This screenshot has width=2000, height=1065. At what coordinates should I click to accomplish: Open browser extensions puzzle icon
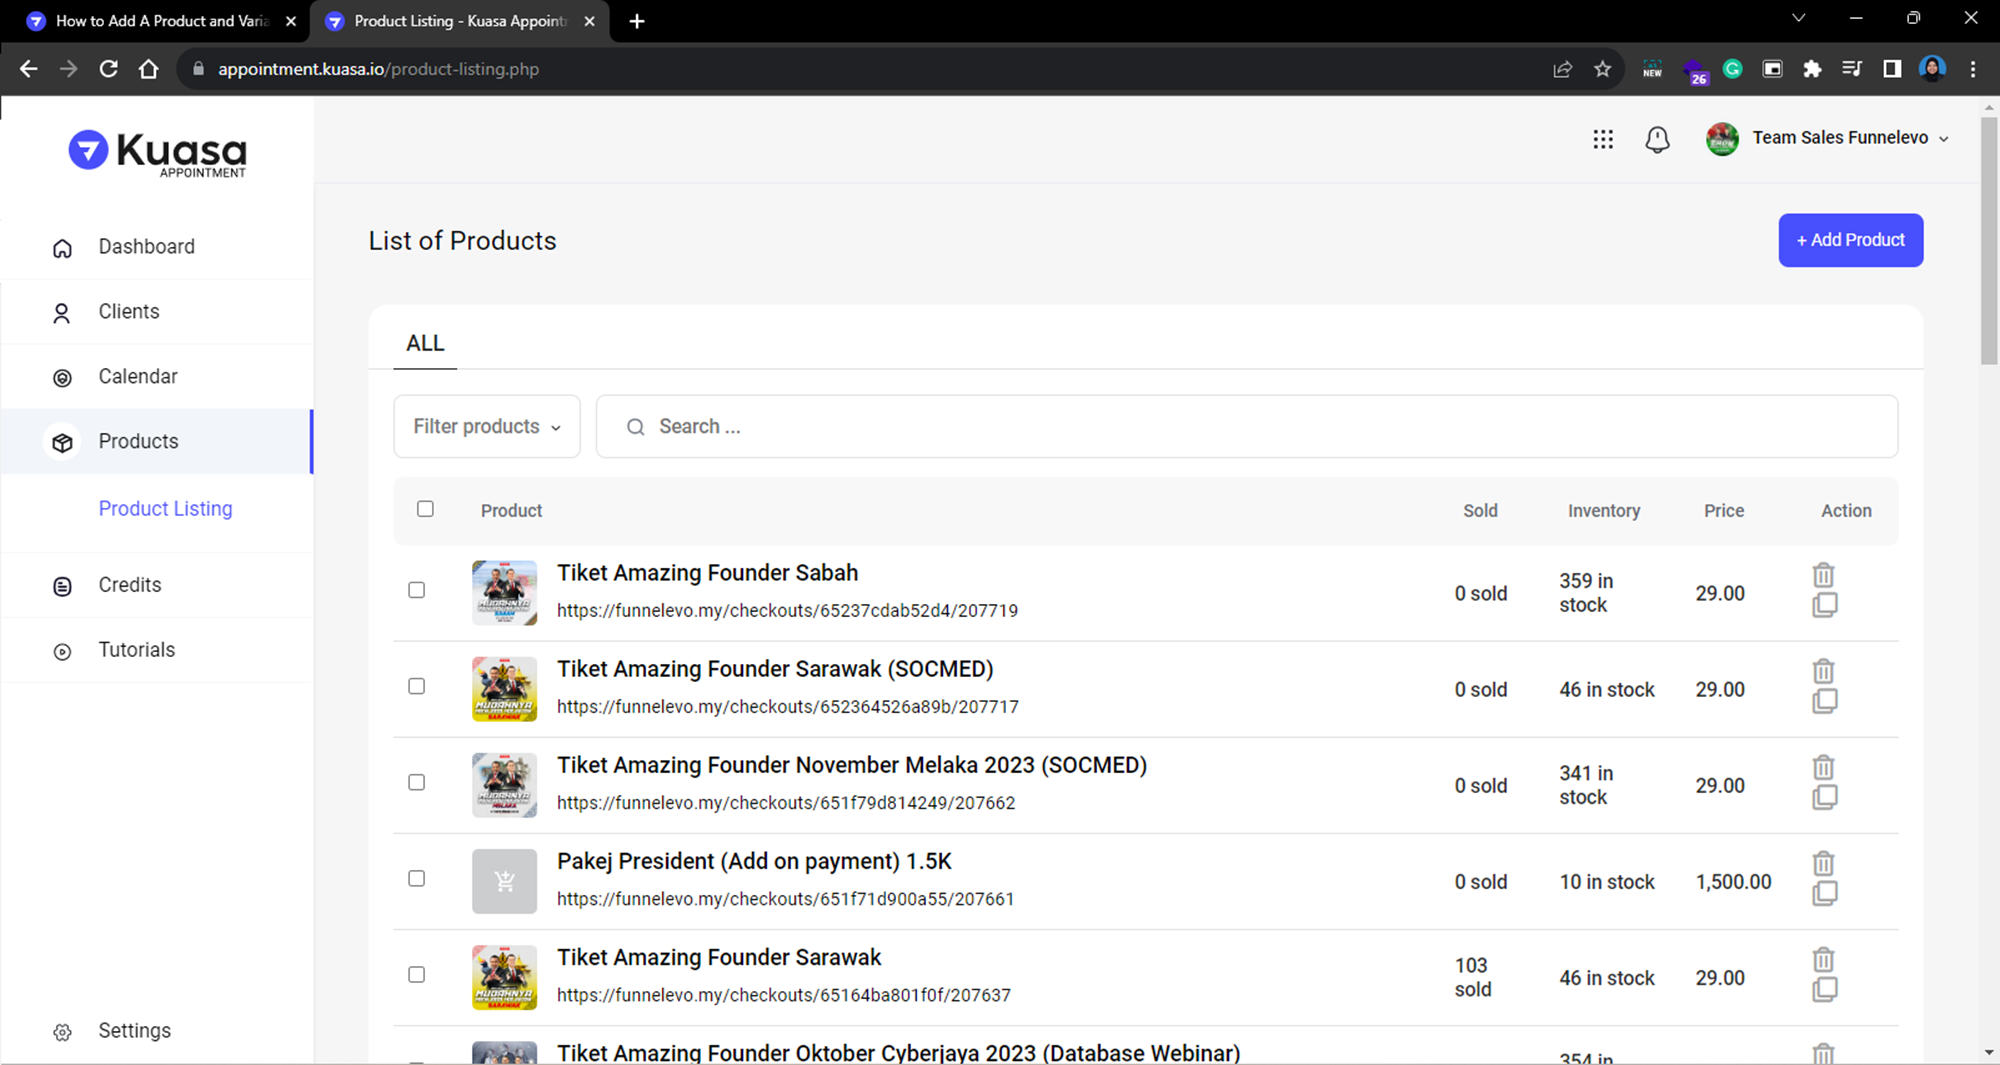click(1812, 69)
